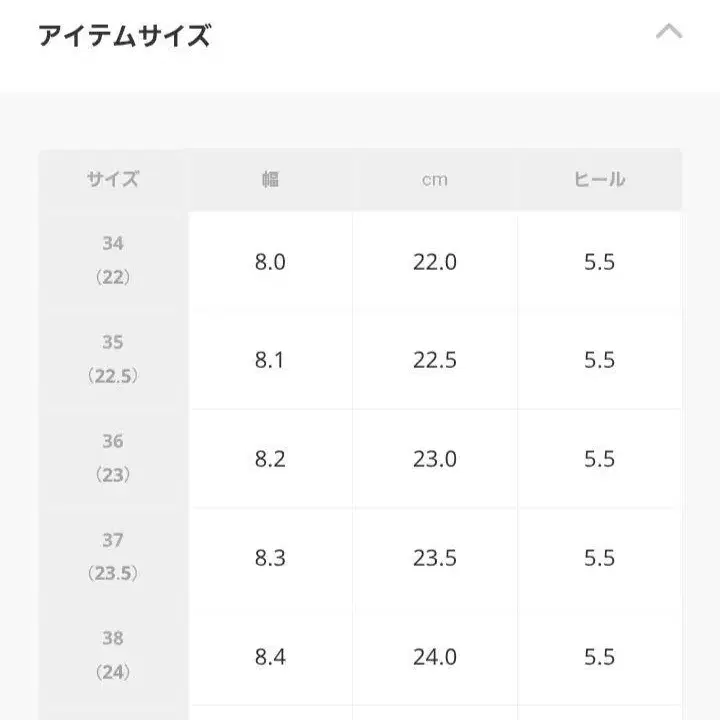Screen dimensions: 720x720
Task: Click the 8.4 width cell
Action: coord(270,657)
